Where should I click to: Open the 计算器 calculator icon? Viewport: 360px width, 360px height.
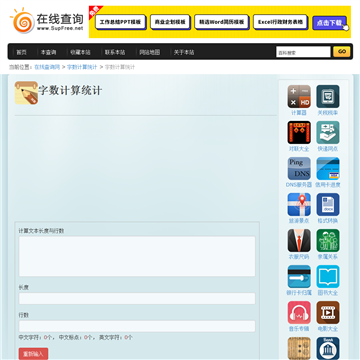[299, 96]
